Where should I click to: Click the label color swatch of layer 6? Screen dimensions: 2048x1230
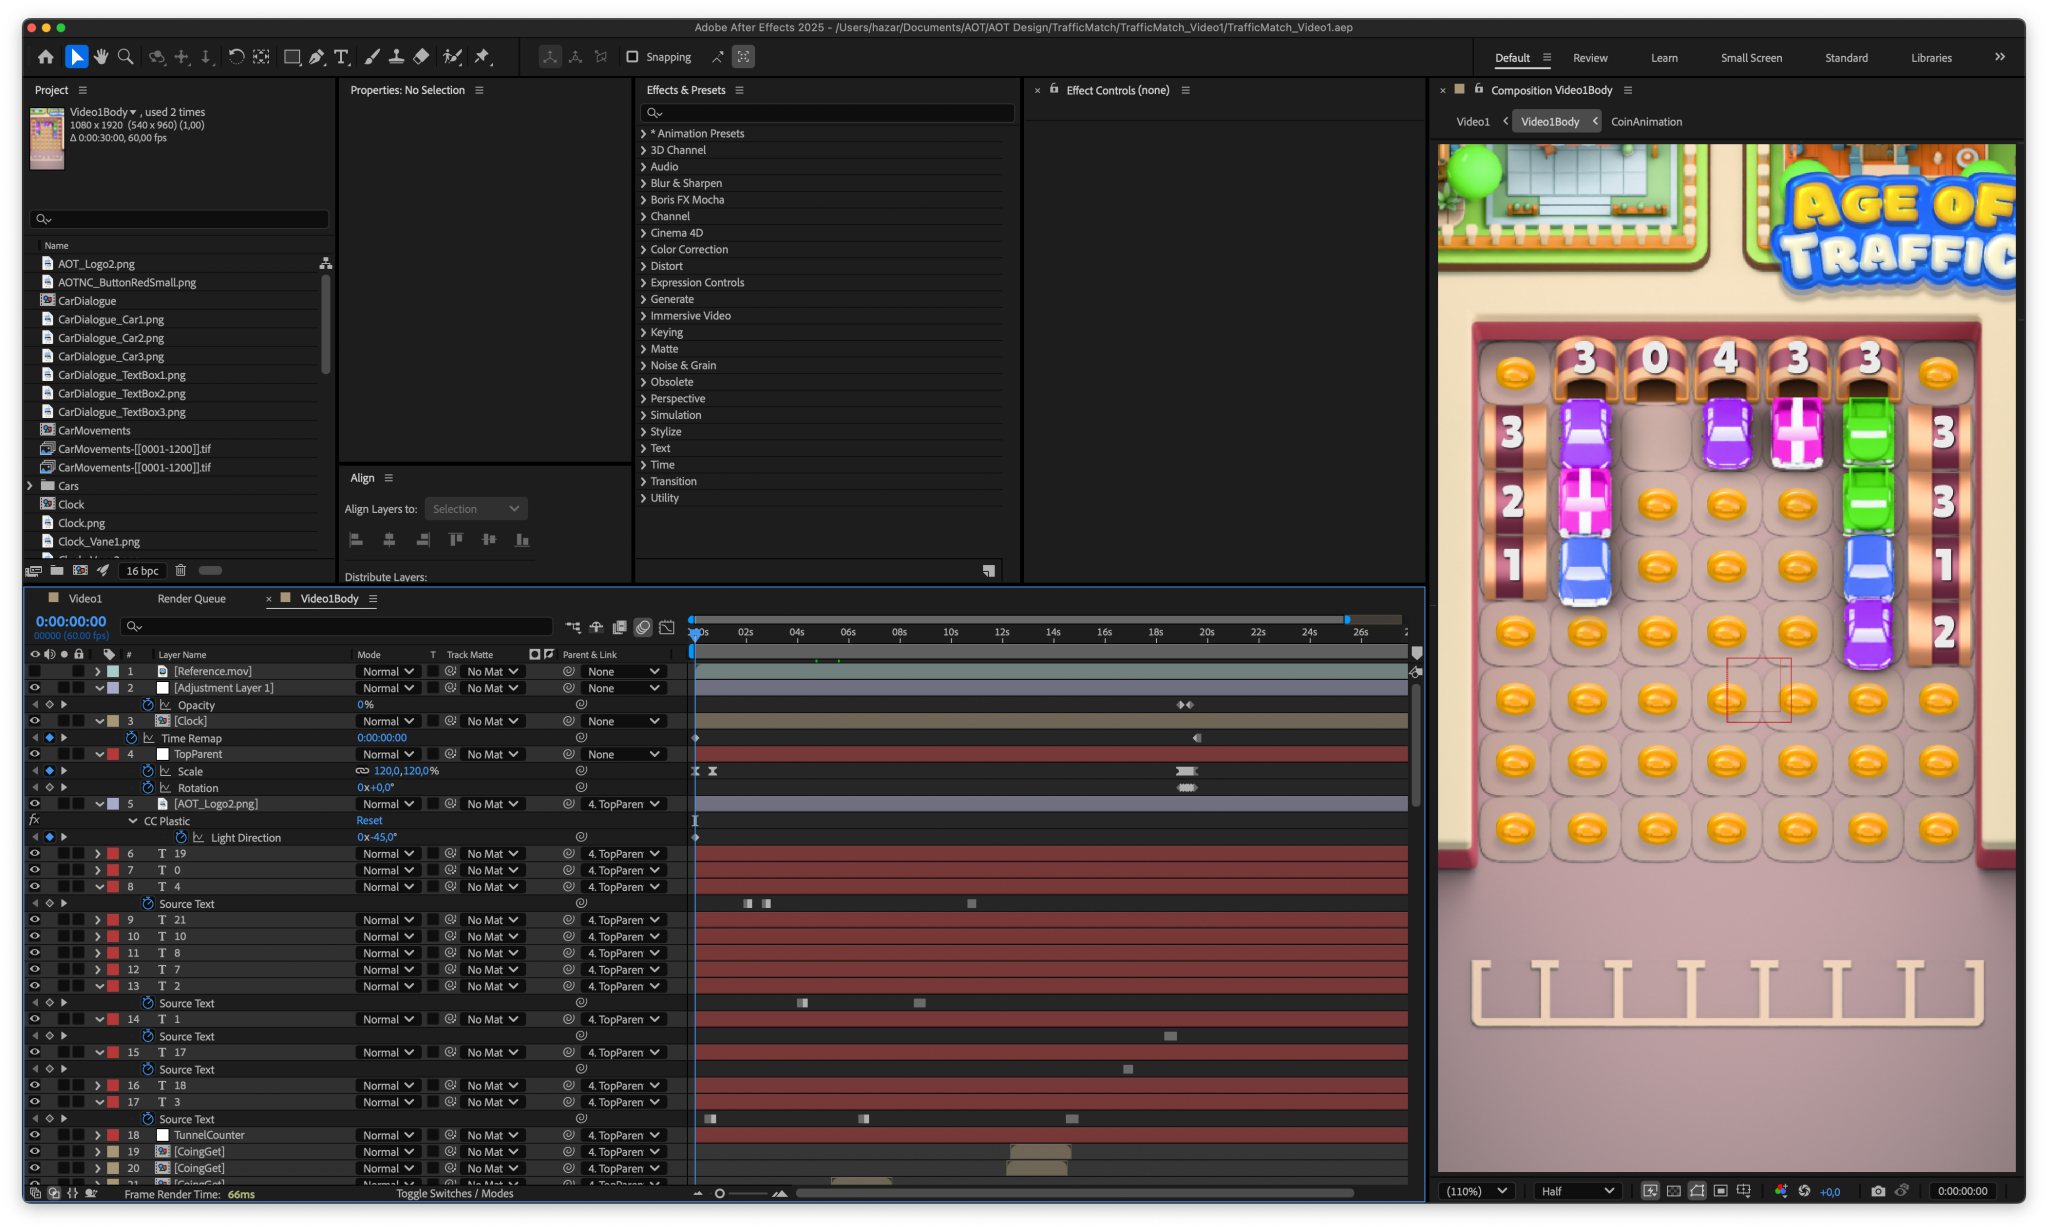pos(113,854)
